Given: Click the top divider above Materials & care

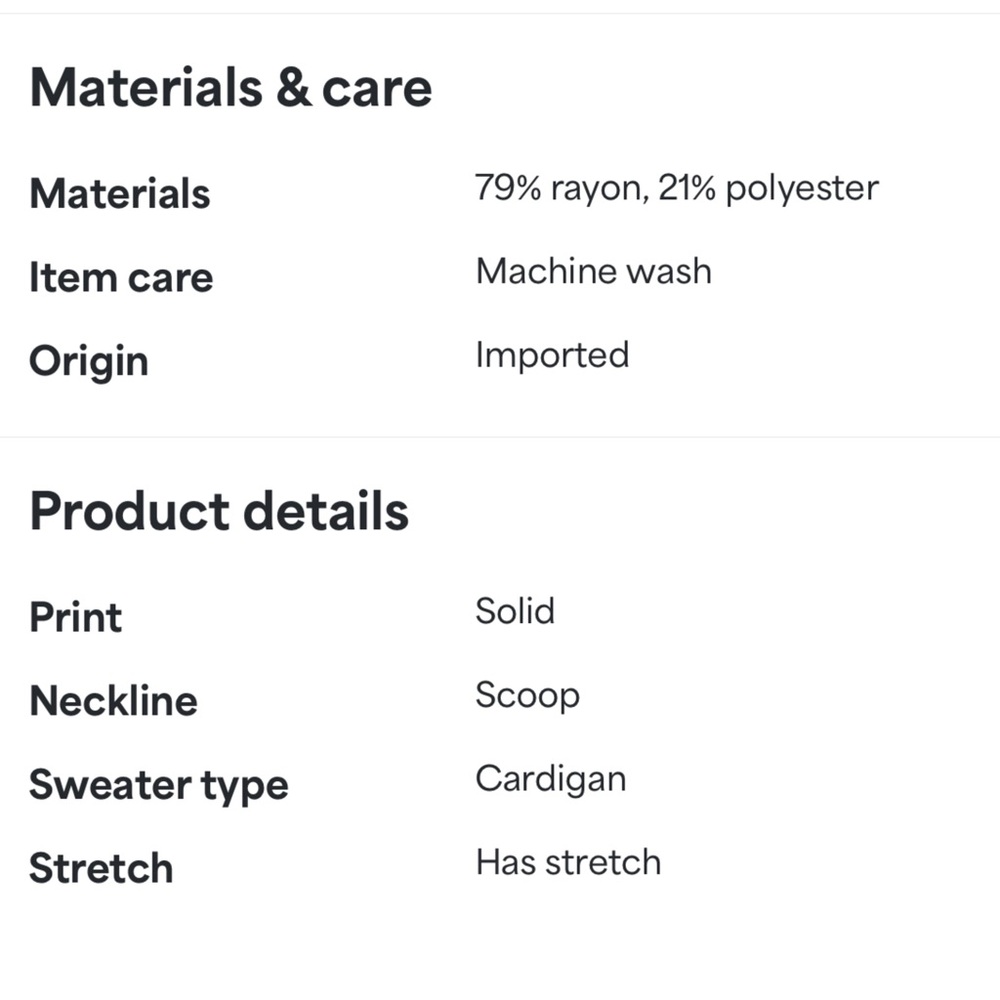Looking at the screenshot, I should [x=500, y=13].
